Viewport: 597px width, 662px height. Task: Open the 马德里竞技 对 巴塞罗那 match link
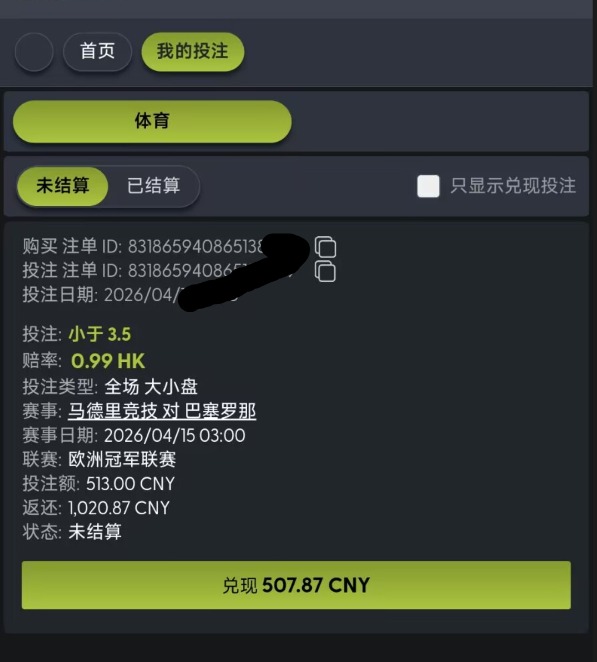pos(162,411)
